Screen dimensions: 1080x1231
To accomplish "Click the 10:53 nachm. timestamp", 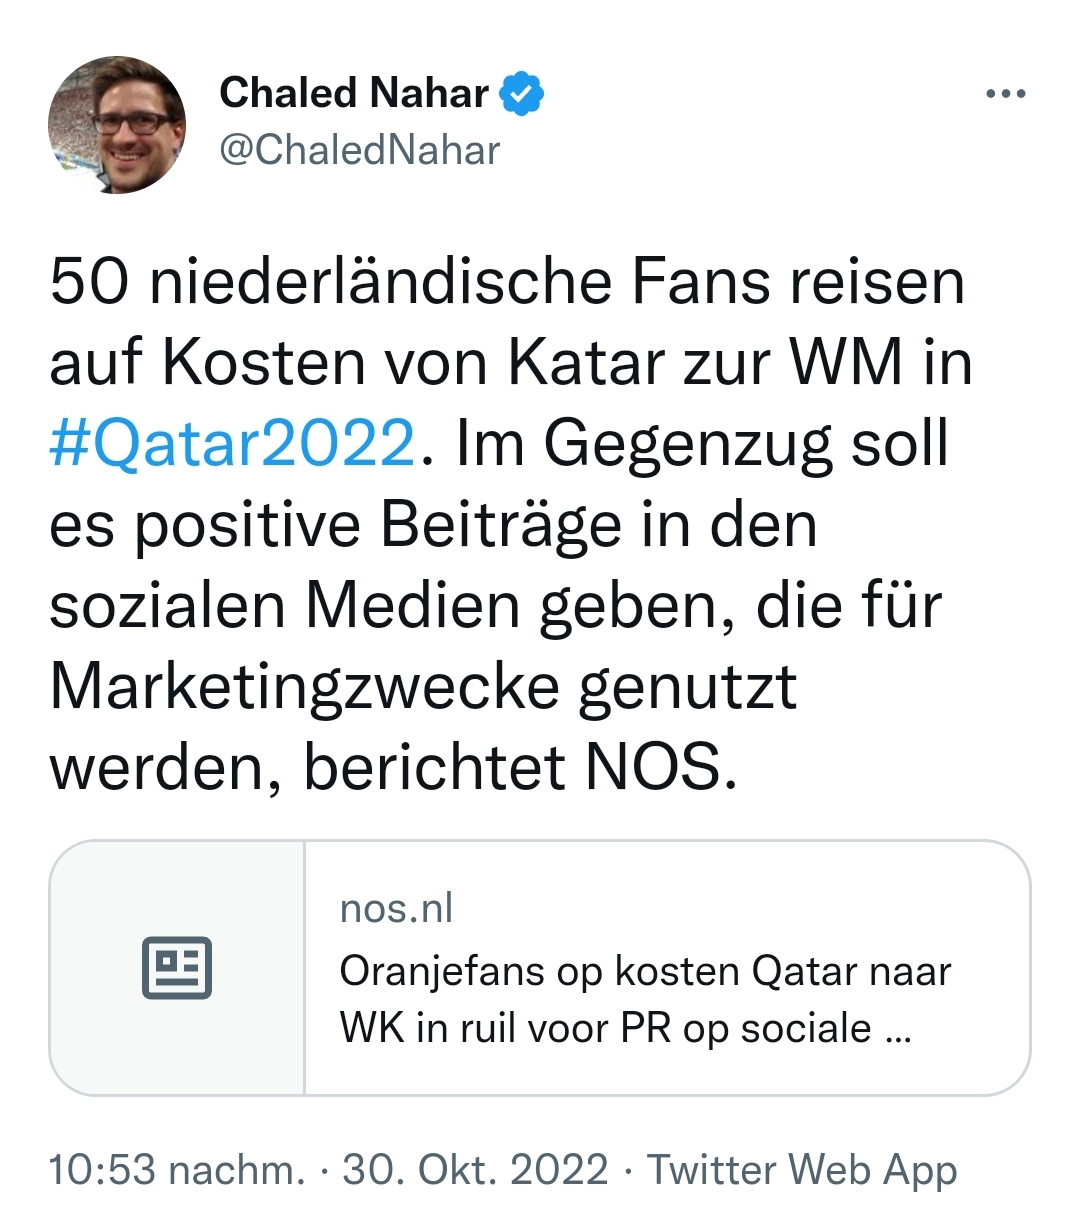I will coord(176,1169).
